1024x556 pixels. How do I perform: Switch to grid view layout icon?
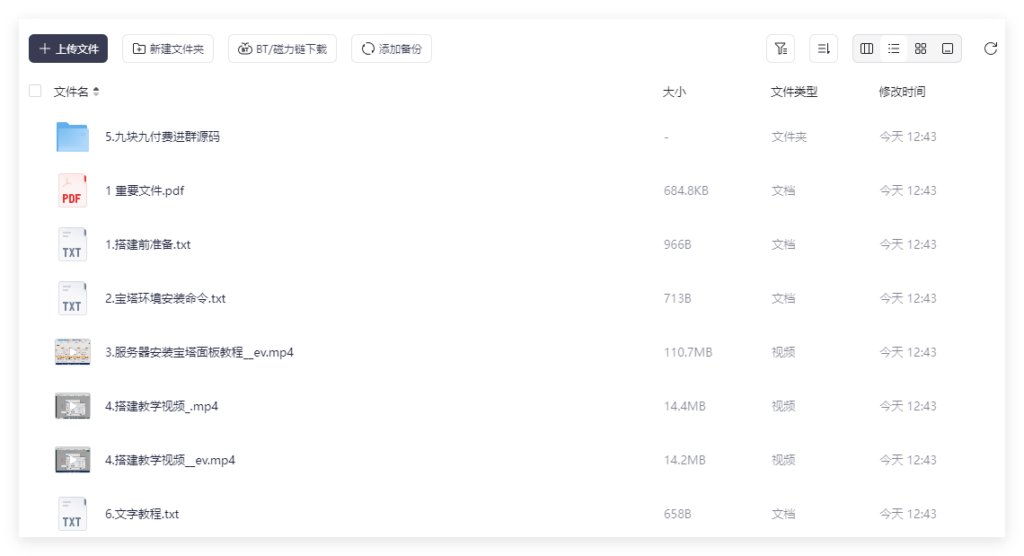tap(920, 49)
